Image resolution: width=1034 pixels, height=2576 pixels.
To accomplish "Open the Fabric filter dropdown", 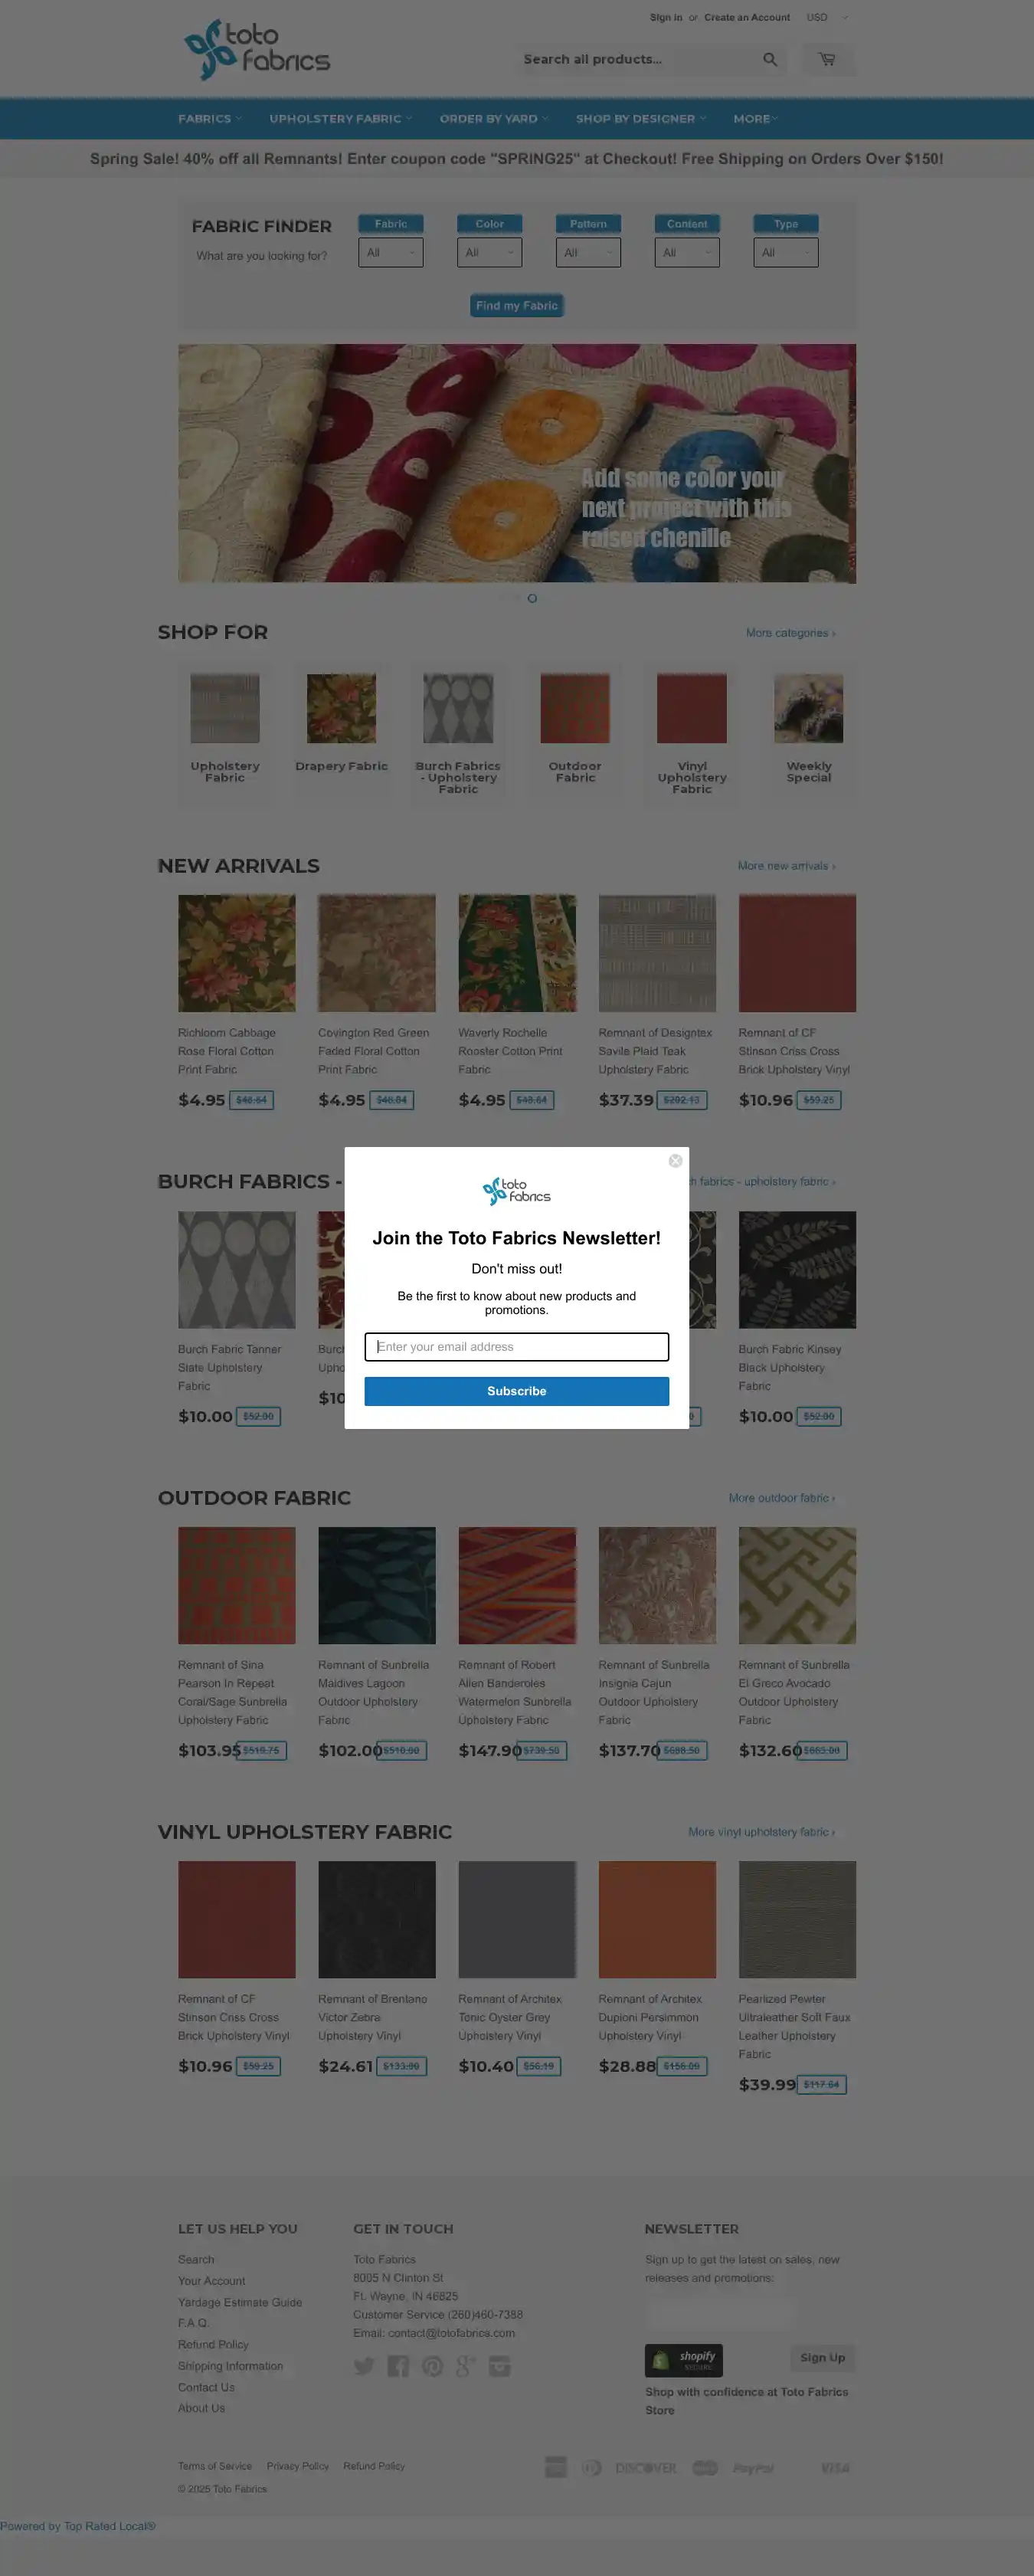I will (390, 252).
